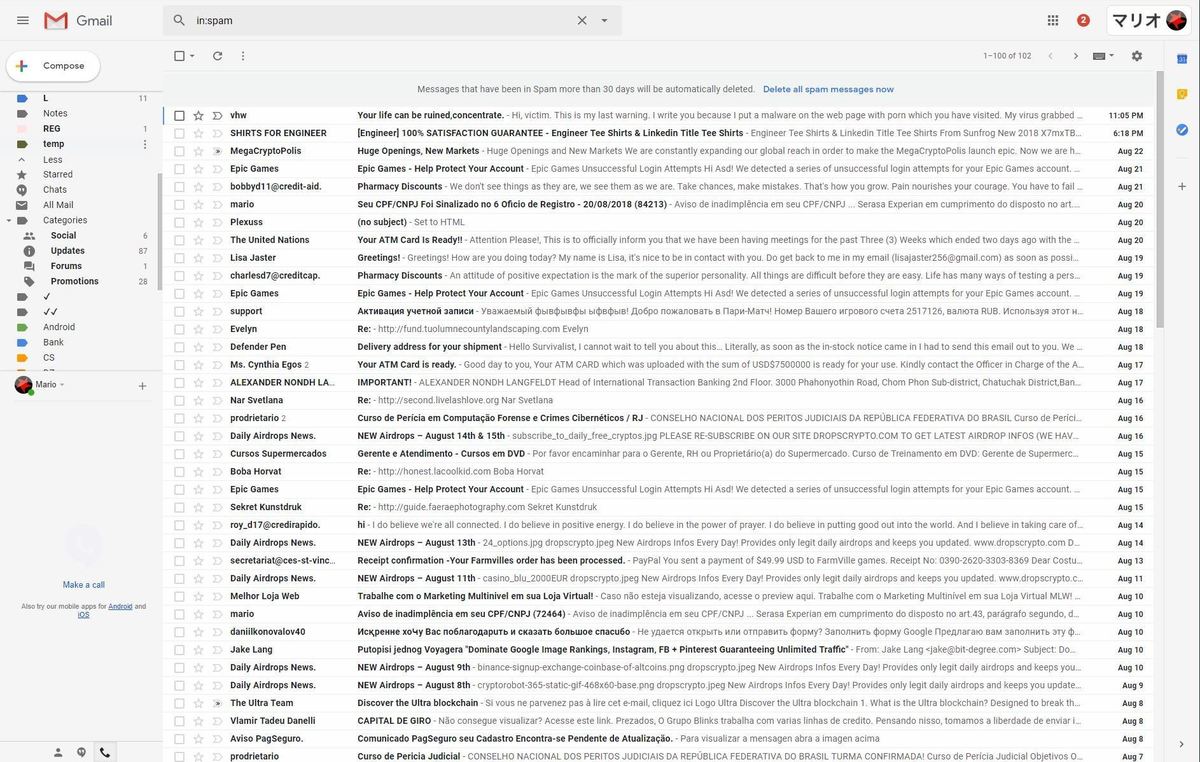Star The United Nations email
This screenshot has width=1200, height=762.
point(198,240)
